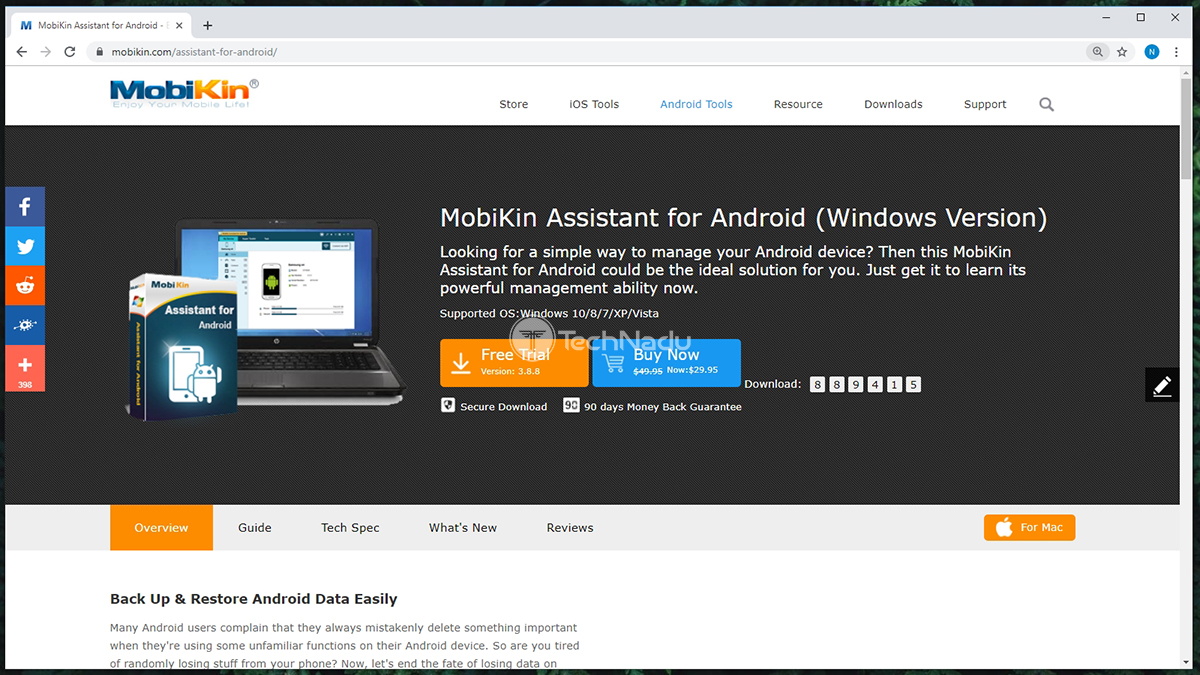Open site search magnifier icon
The image size is (1200, 675).
(x=1046, y=104)
